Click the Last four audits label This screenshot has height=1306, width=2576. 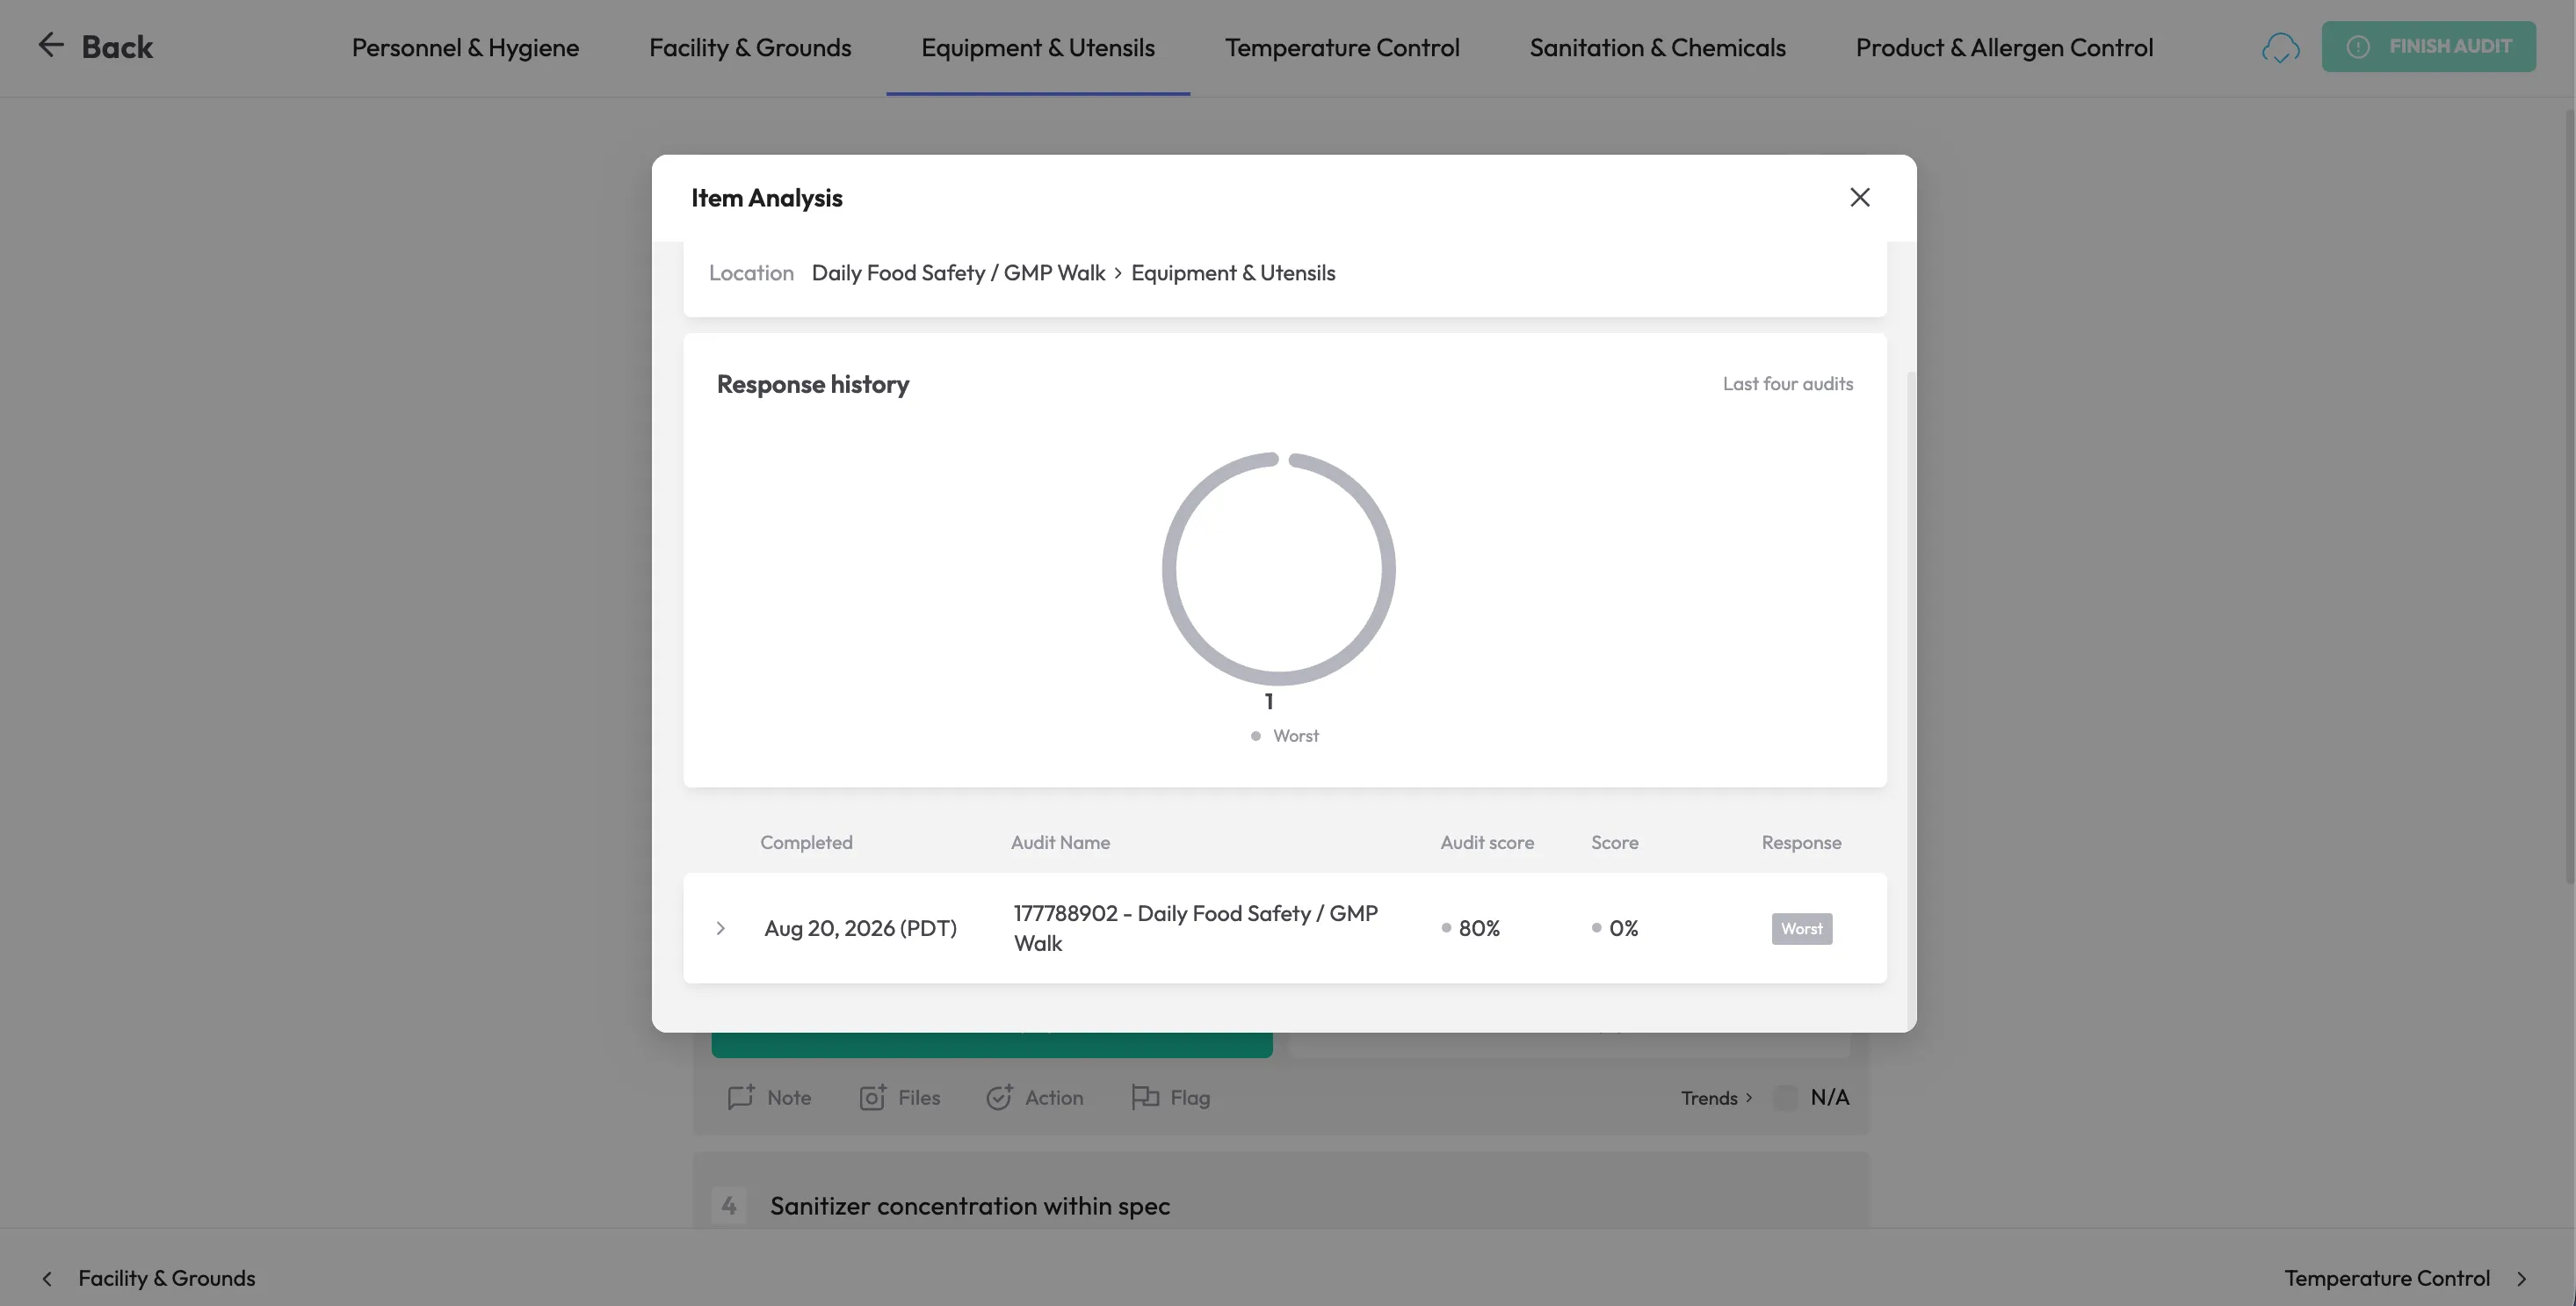[x=1787, y=384]
